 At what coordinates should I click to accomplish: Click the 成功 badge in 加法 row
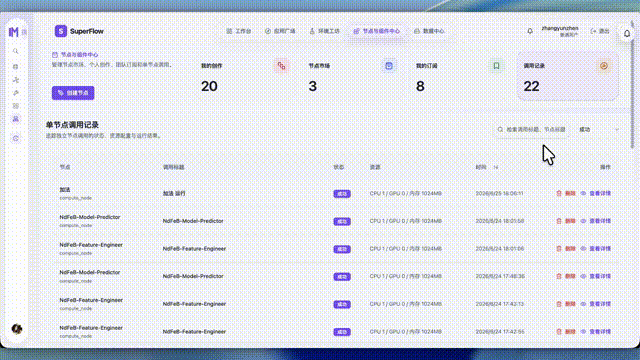(342, 194)
